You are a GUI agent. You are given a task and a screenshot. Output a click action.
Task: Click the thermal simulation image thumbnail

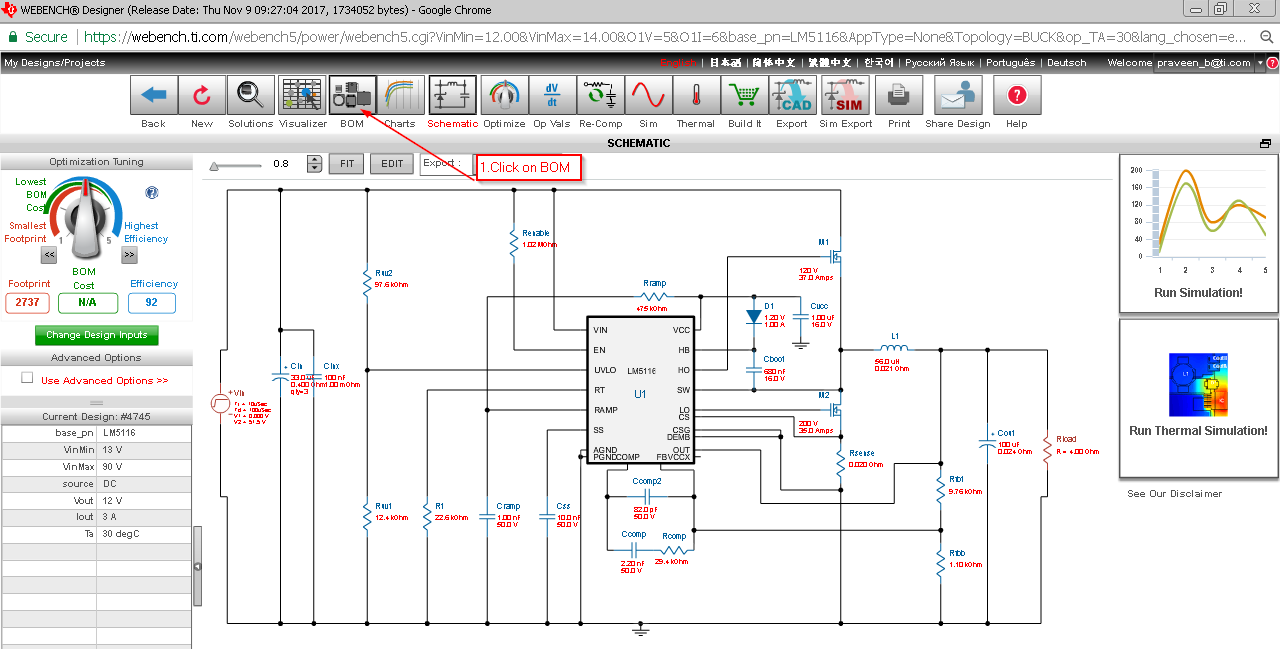[1199, 385]
